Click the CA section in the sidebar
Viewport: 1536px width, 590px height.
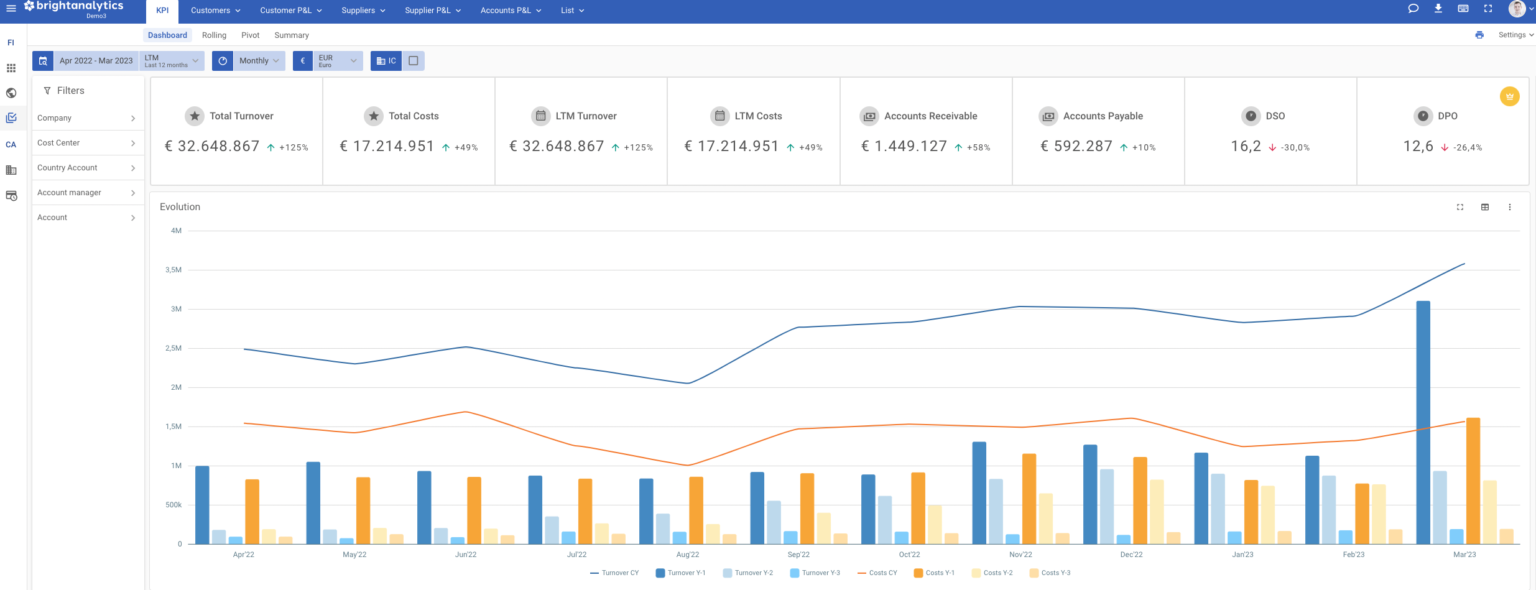click(x=11, y=144)
